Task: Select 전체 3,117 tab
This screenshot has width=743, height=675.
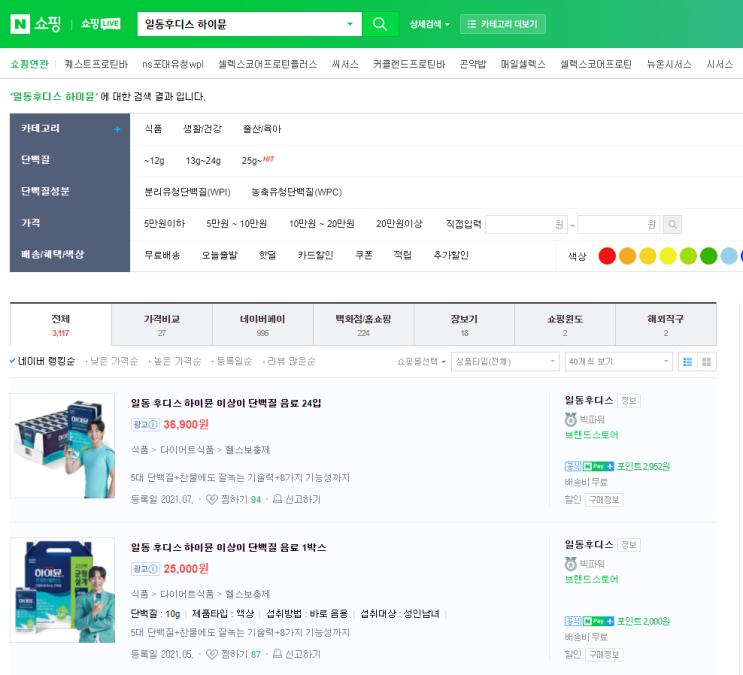Action: (x=61, y=325)
